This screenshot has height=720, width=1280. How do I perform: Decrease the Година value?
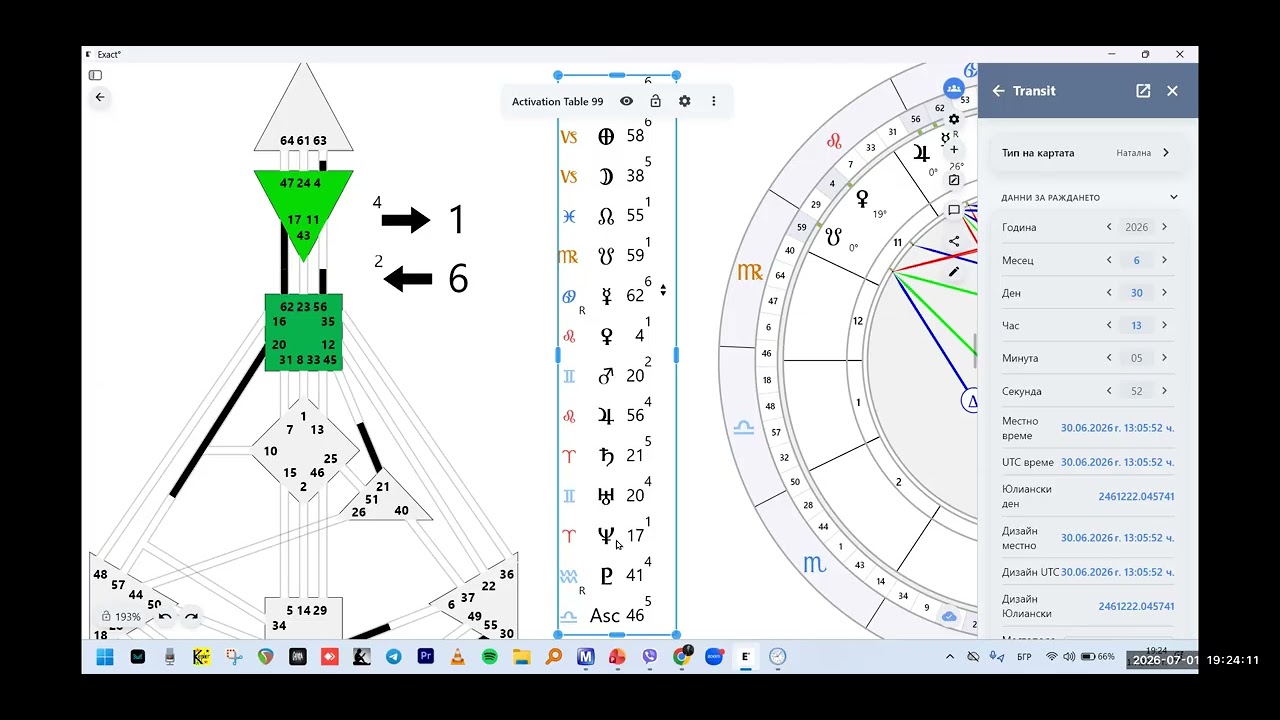point(1109,227)
